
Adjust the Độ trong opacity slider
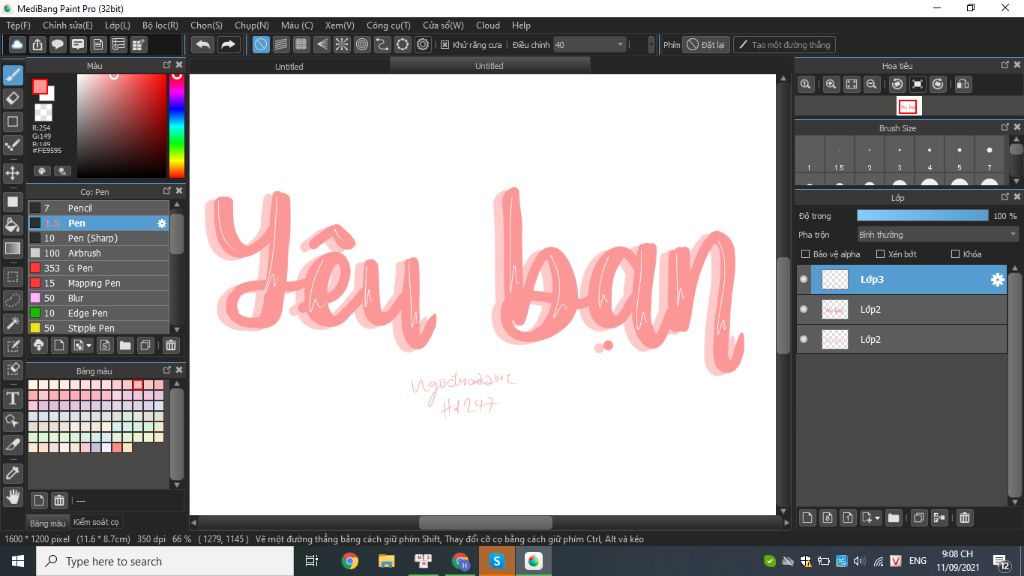(922, 216)
